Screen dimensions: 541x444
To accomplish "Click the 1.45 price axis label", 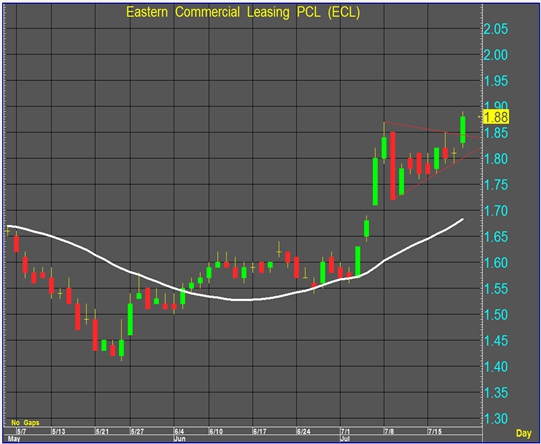I will pyautogui.click(x=496, y=341).
